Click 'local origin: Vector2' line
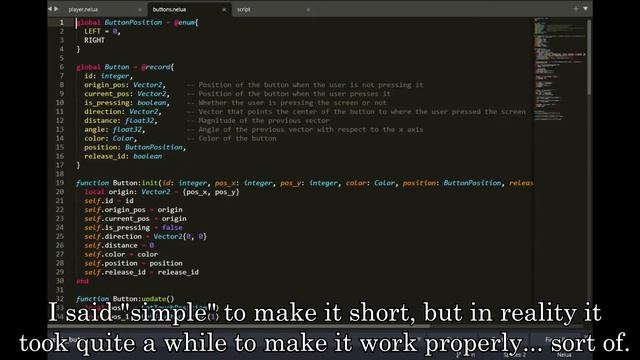This screenshot has height=360, width=640. click(162, 192)
